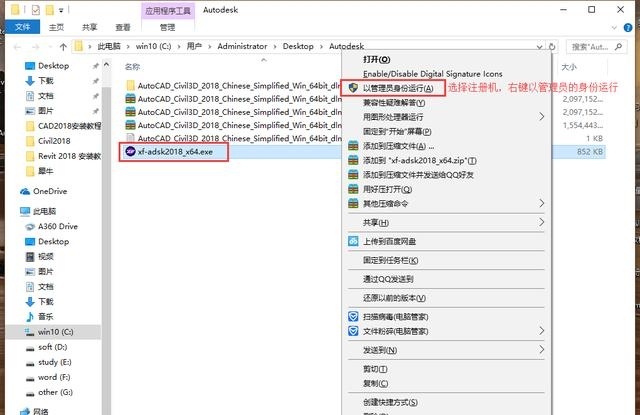Viewport: 640px width, 415px height.
Task: Click chevron after Administrator in breadcrumb
Action: pyautogui.click(x=275, y=47)
